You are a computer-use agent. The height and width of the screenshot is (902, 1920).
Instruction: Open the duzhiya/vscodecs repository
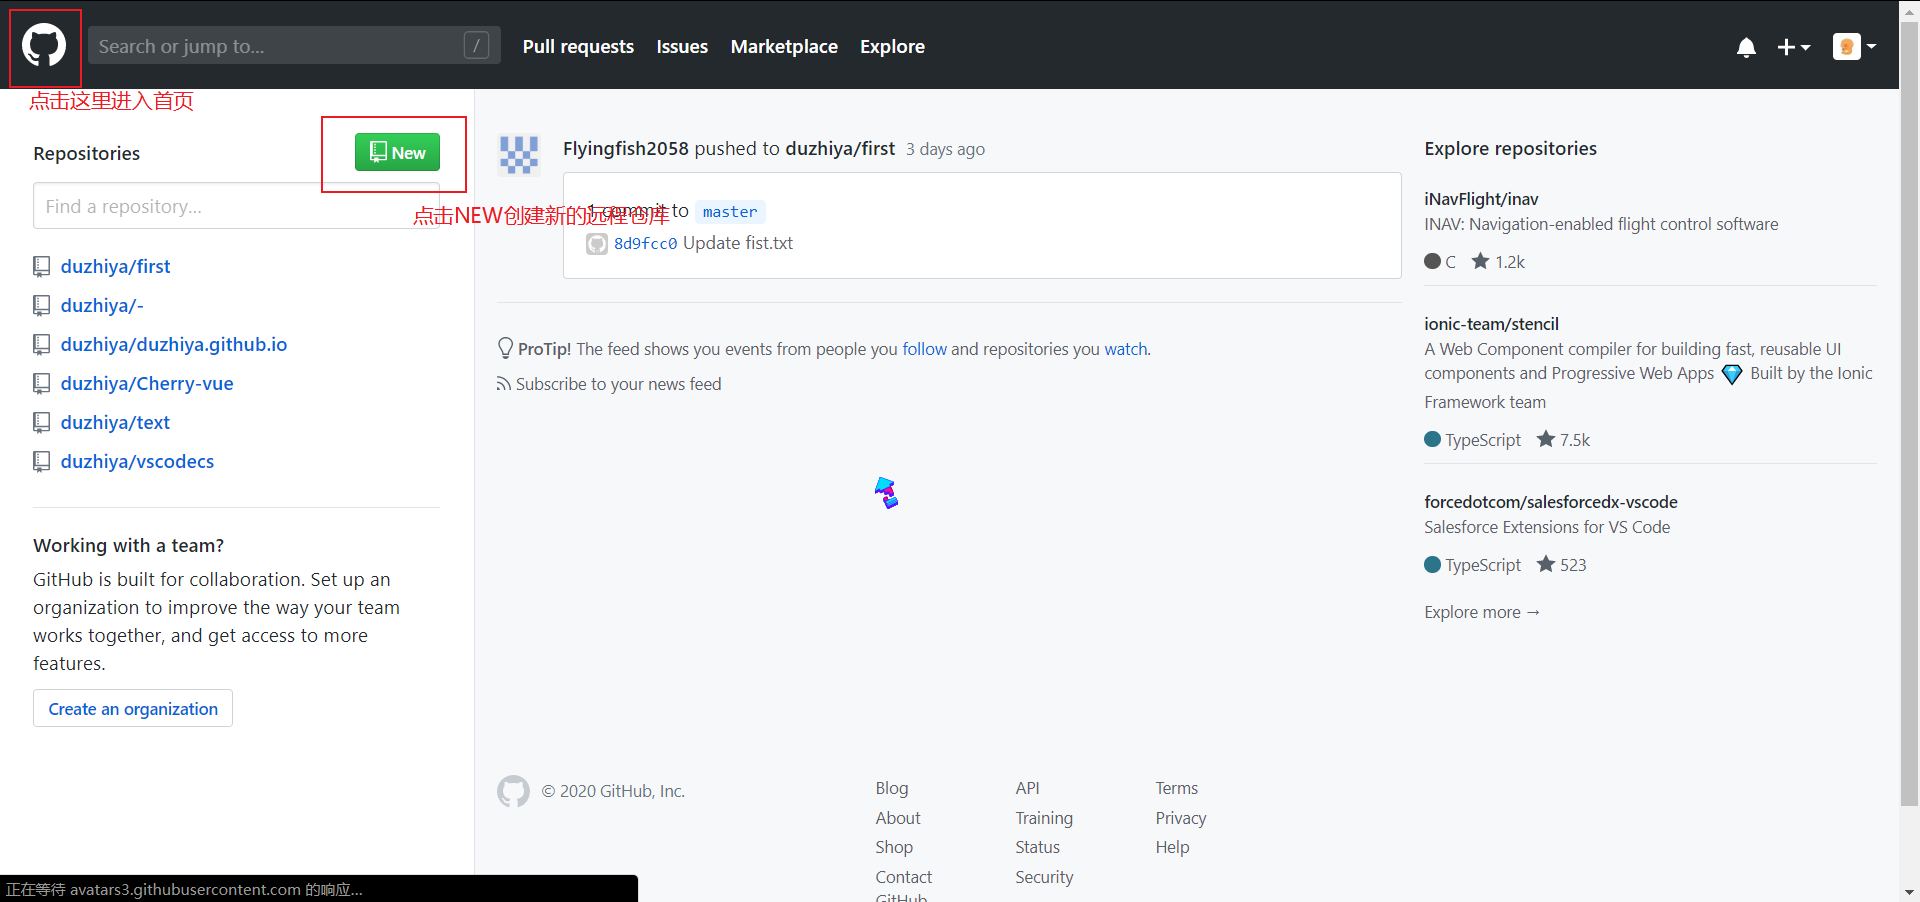click(x=137, y=461)
